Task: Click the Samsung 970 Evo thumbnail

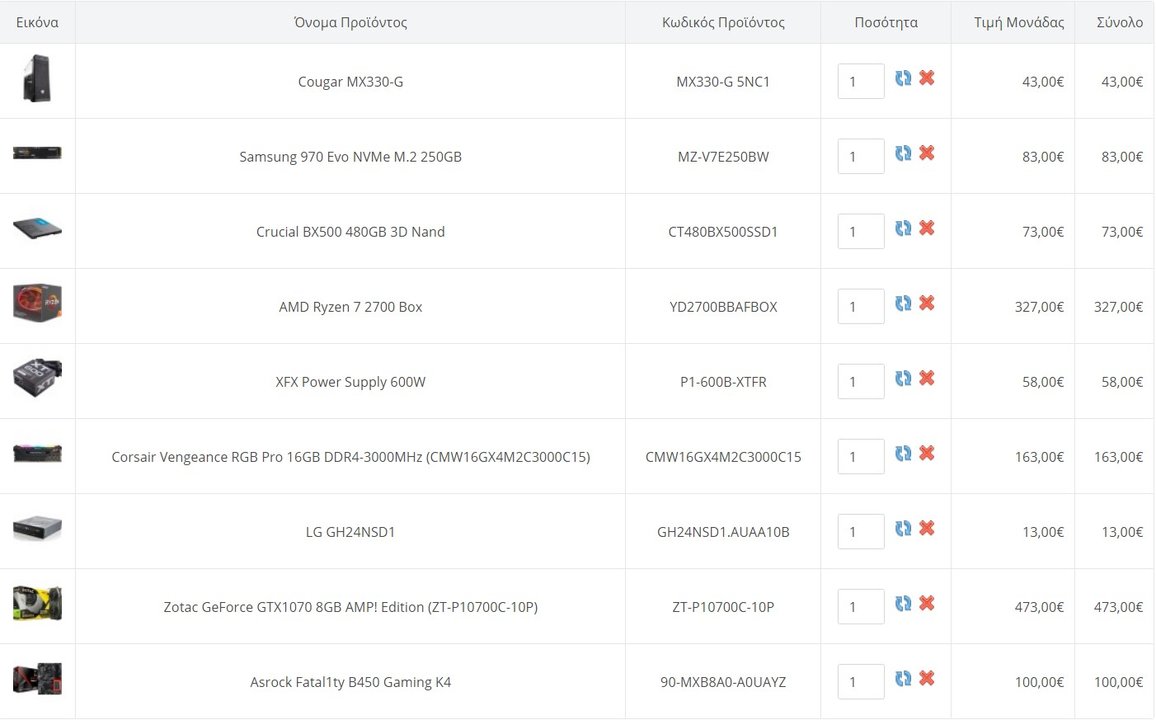Action: (x=37, y=153)
